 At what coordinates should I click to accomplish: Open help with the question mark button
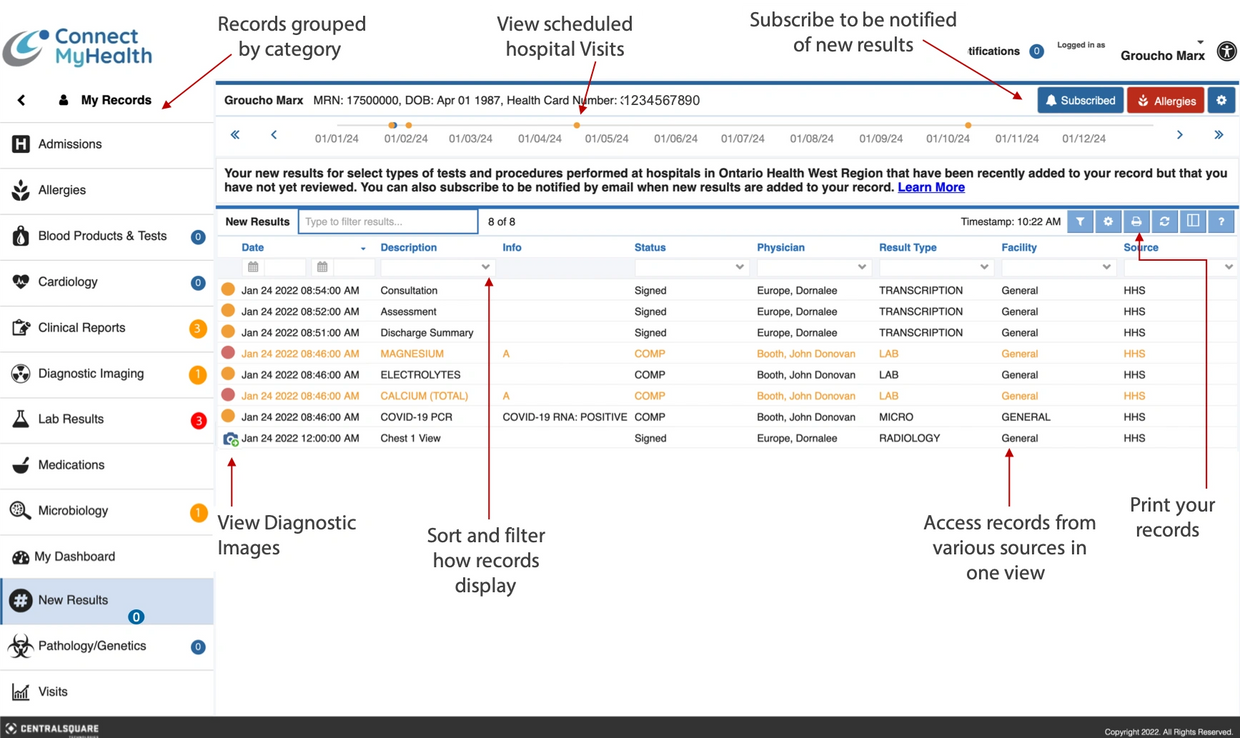point(1221,222)
